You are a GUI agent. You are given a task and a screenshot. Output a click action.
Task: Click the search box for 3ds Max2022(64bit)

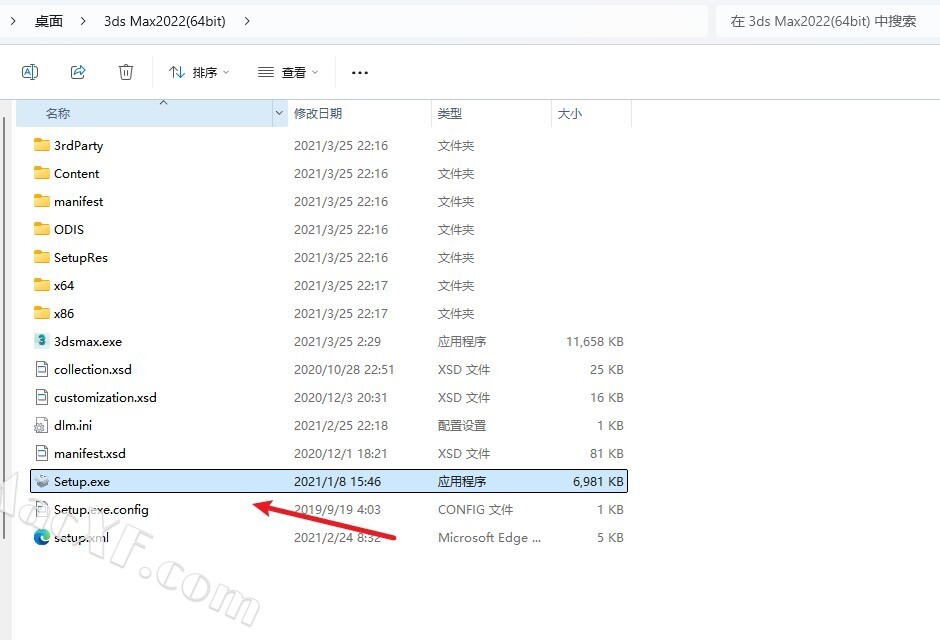[x=828, y=22]
